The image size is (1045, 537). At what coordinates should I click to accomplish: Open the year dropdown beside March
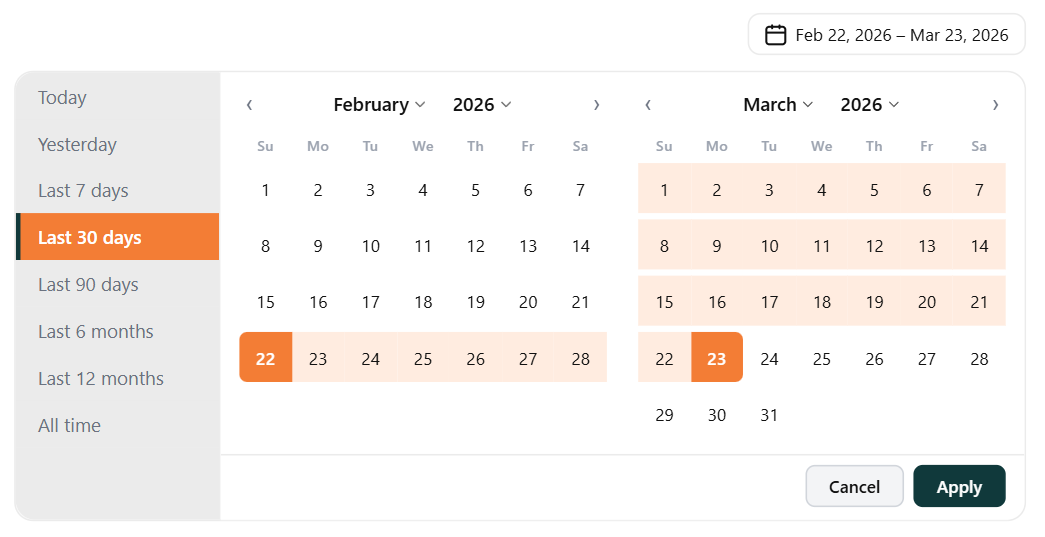click(870, 105)
